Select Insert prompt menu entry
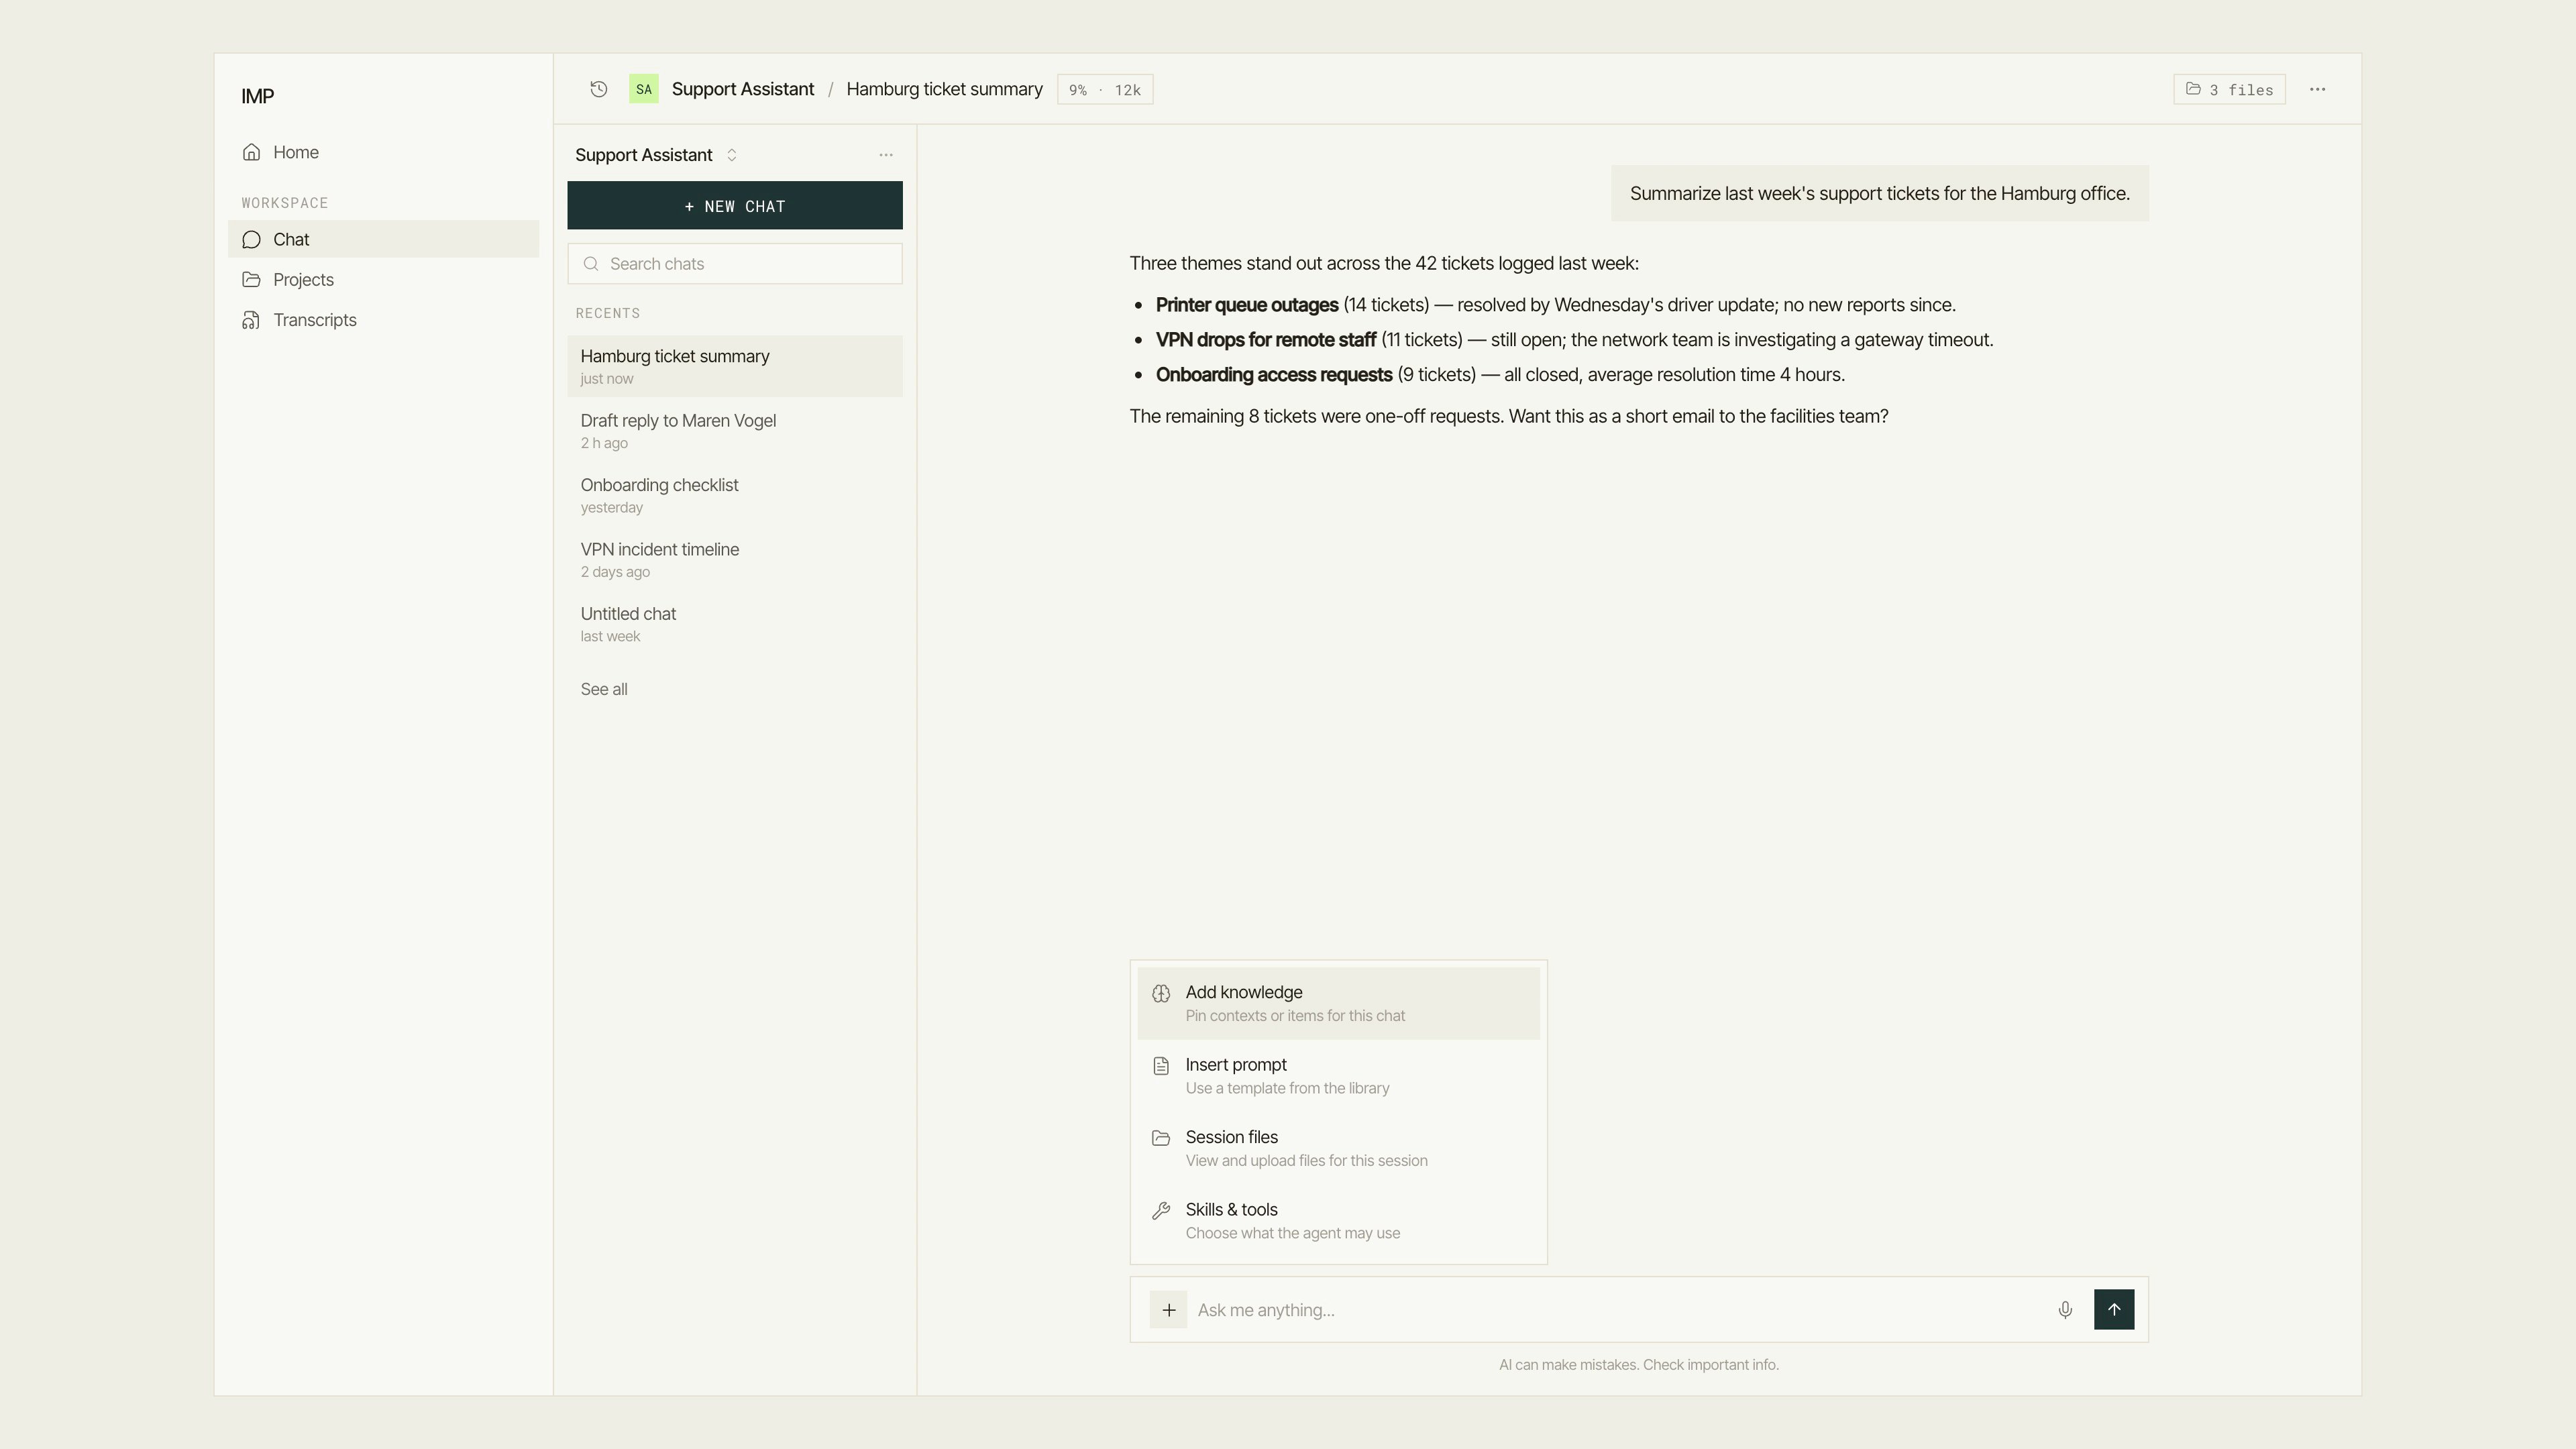 coord(1338,1076)
